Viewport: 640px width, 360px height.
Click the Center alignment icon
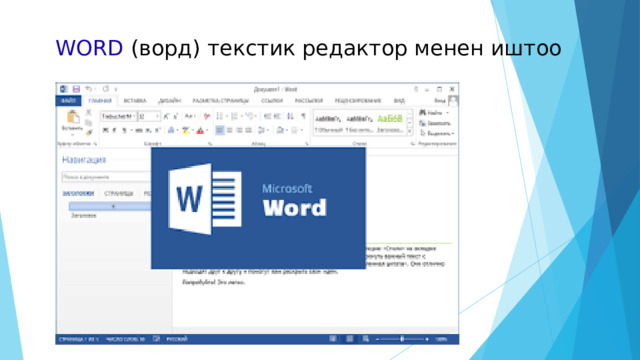[229, 130]
